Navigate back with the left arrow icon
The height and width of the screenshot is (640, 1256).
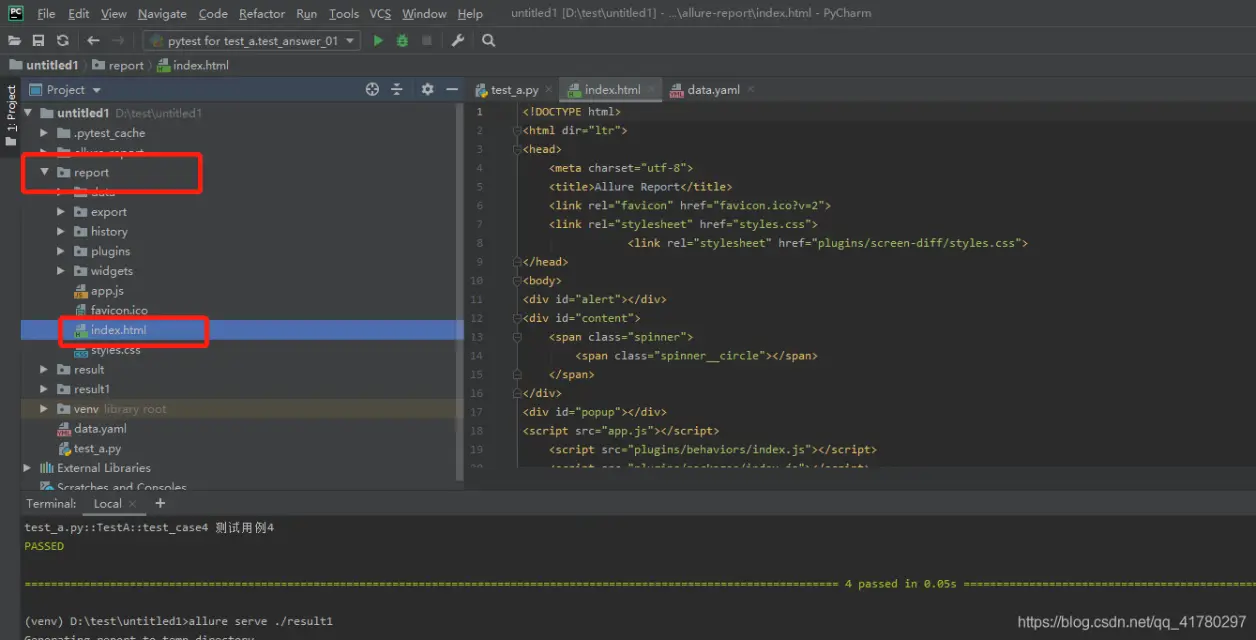(x=93, y=40)
